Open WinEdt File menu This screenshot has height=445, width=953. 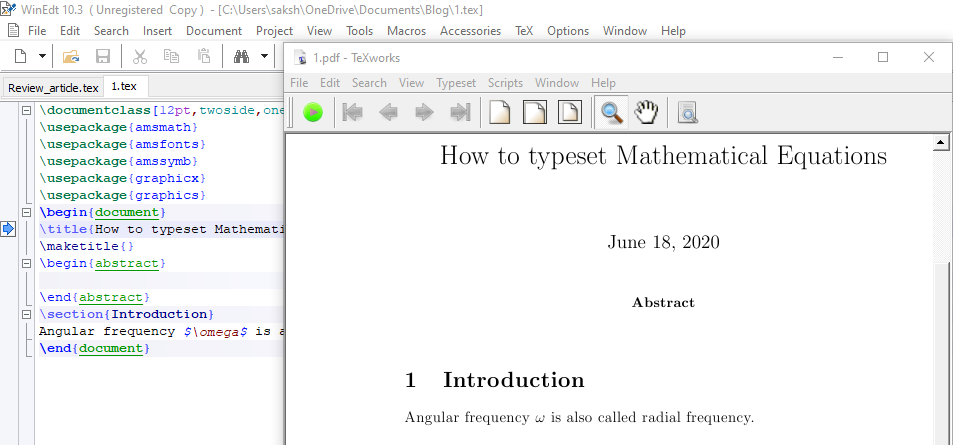[x=37, y=30]
